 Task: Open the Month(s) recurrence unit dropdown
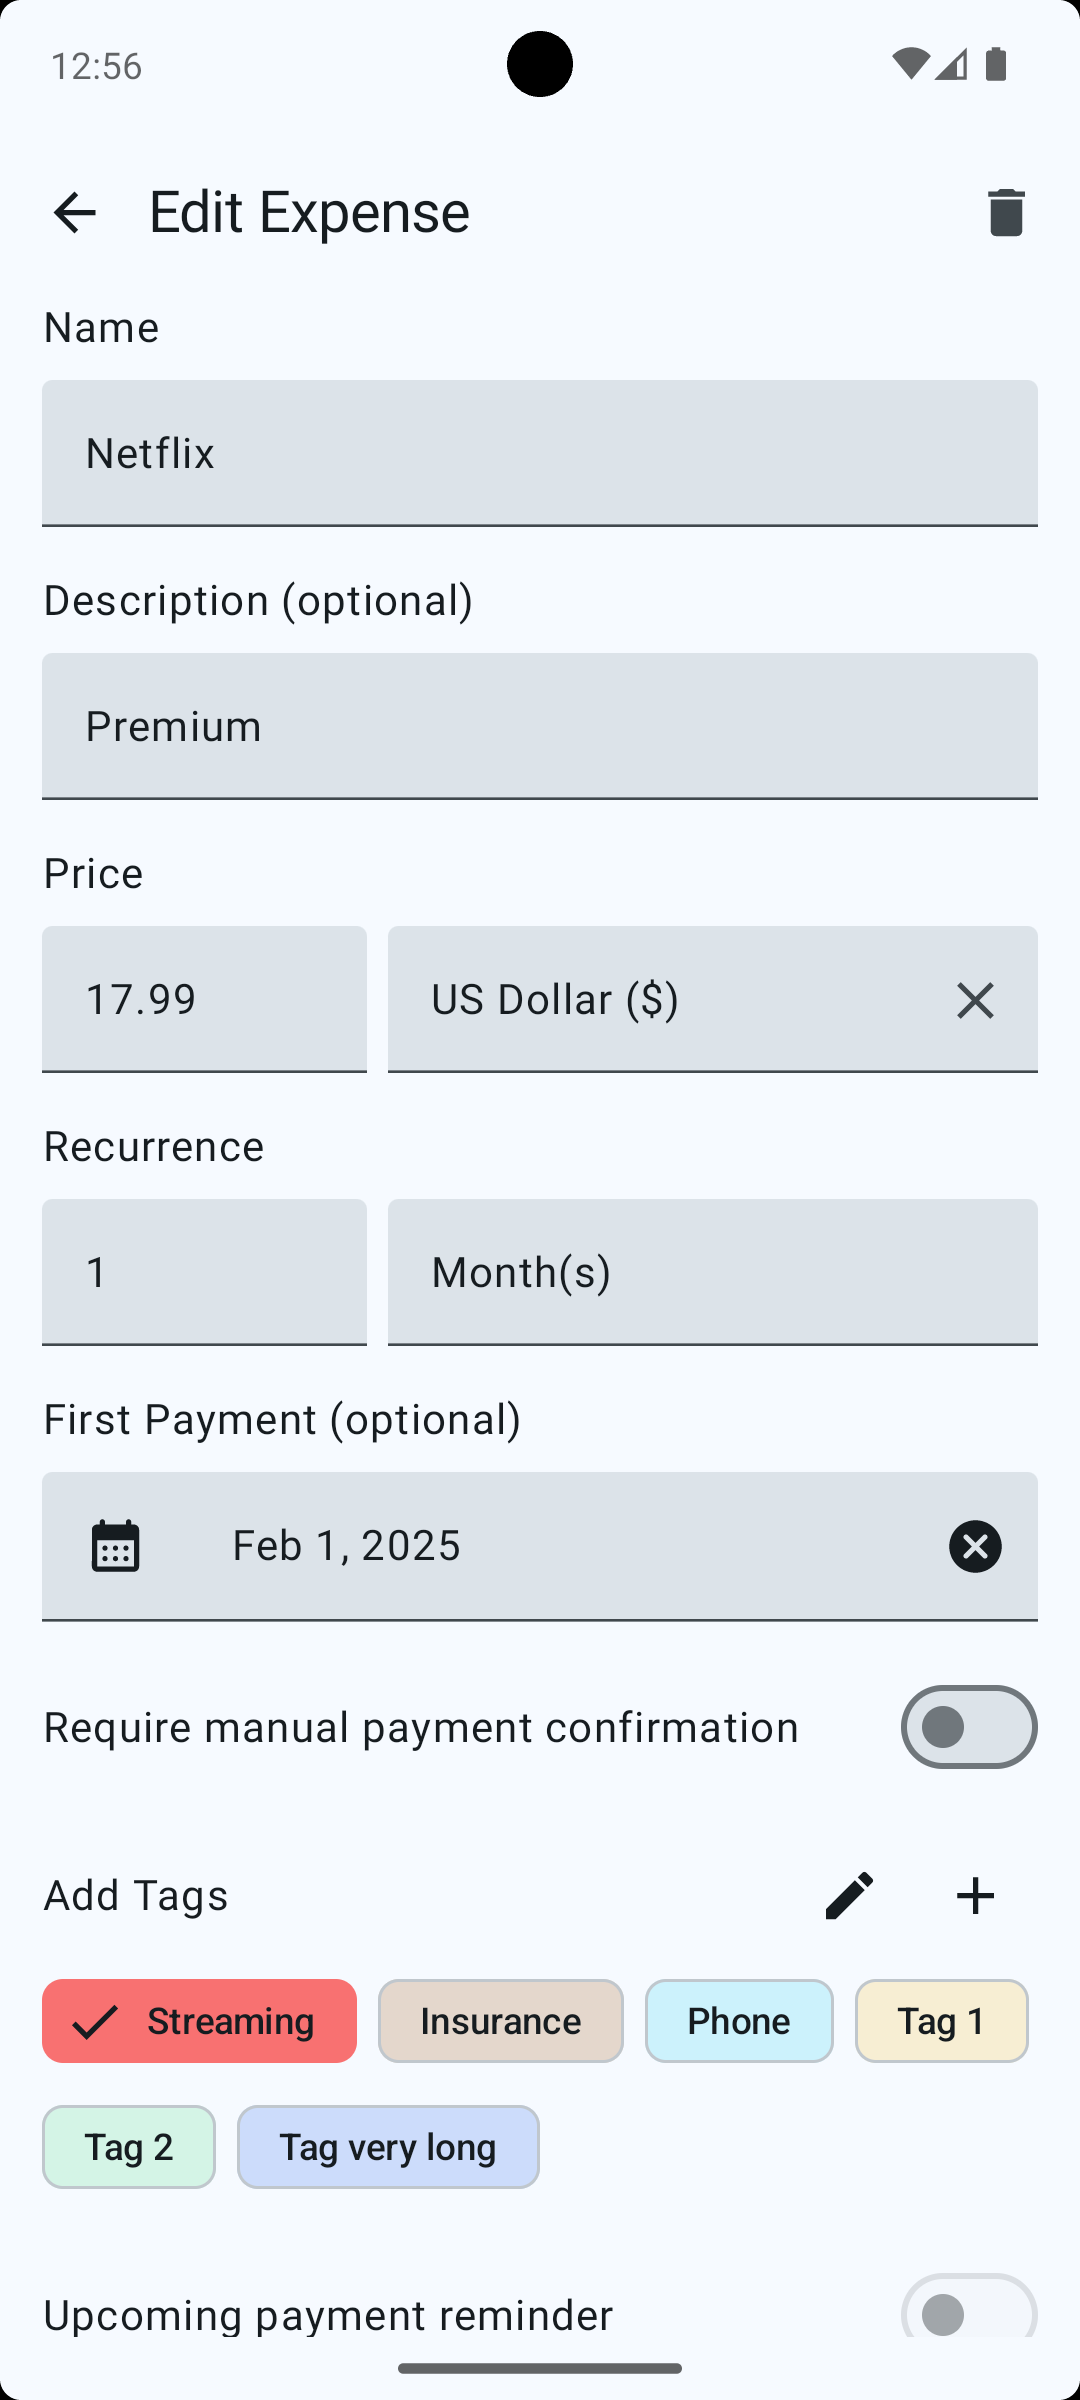pos(712,1272)
